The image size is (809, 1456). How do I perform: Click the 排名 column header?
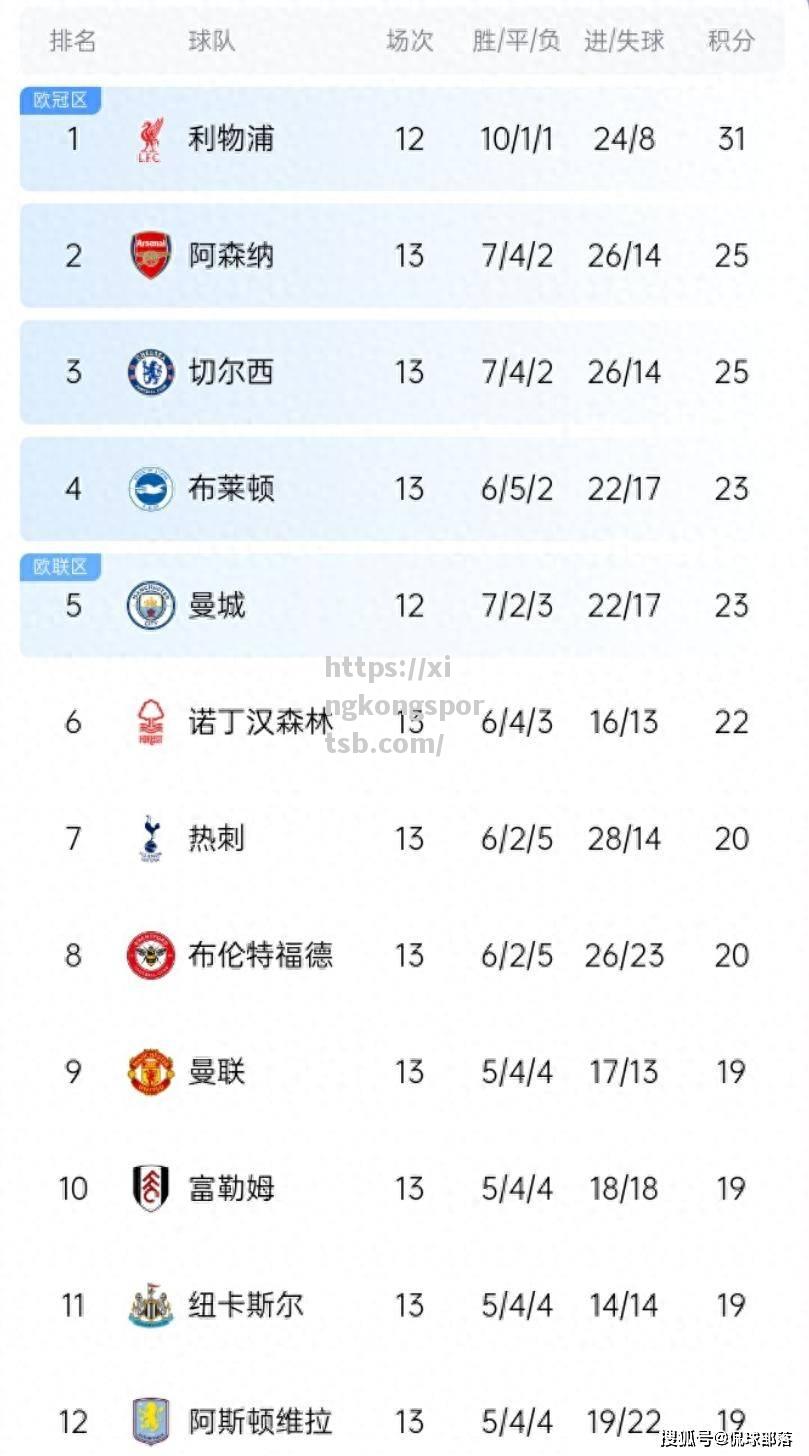(x=73, y=41)
